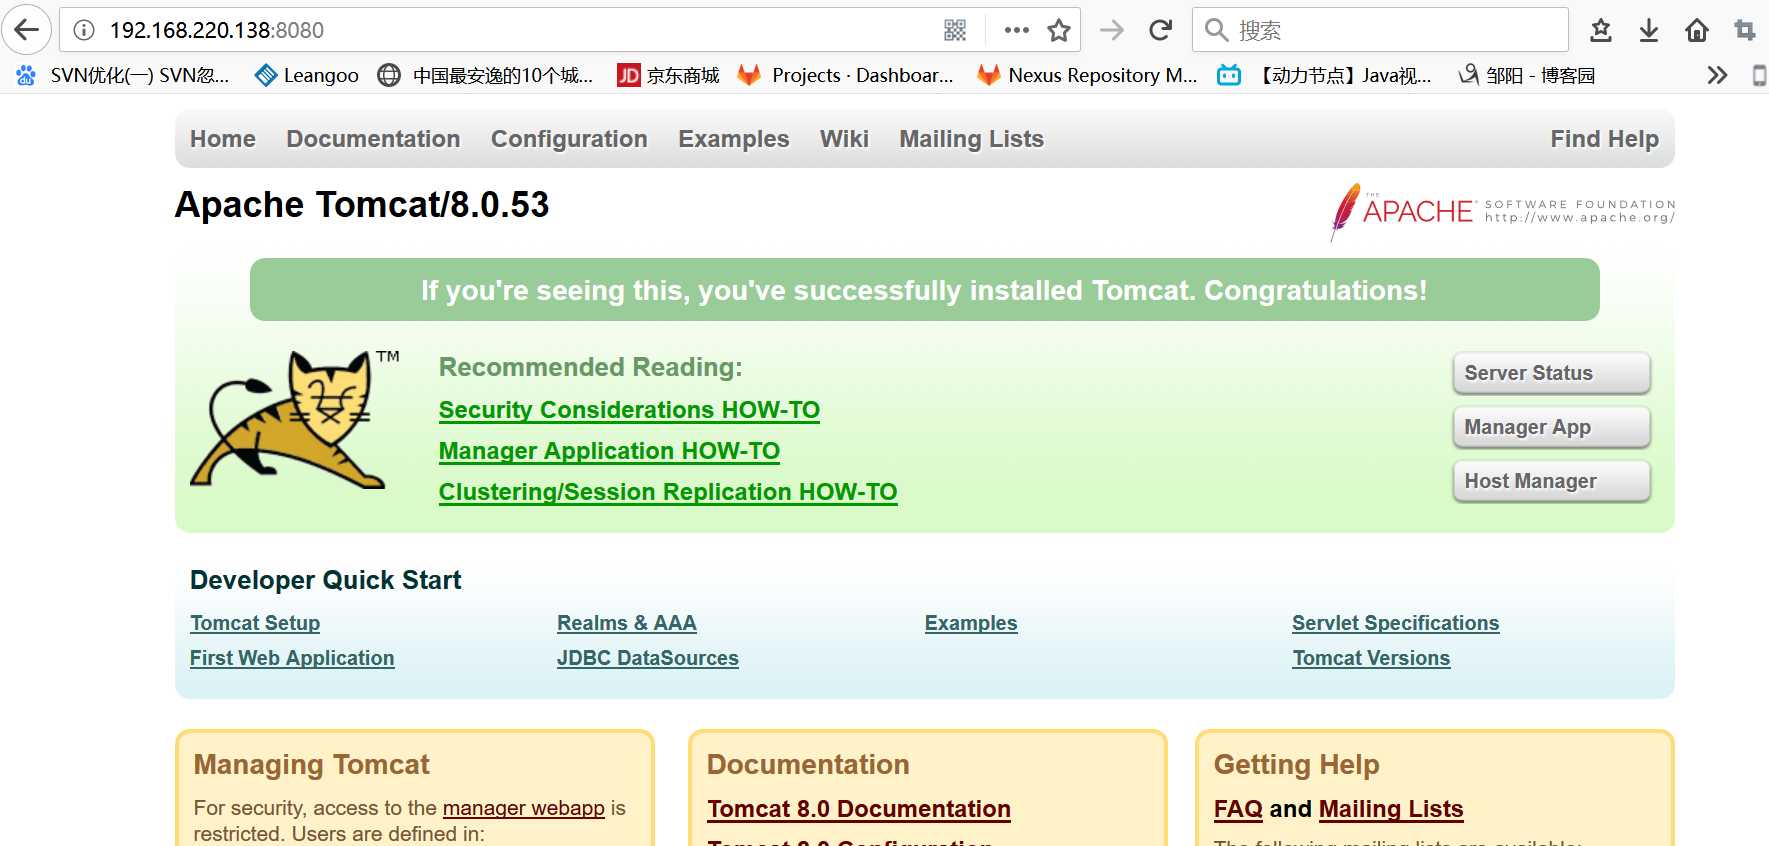Click the Host Manager button
Viewport: 1769px width, 846px height.
click(1551, 481)
